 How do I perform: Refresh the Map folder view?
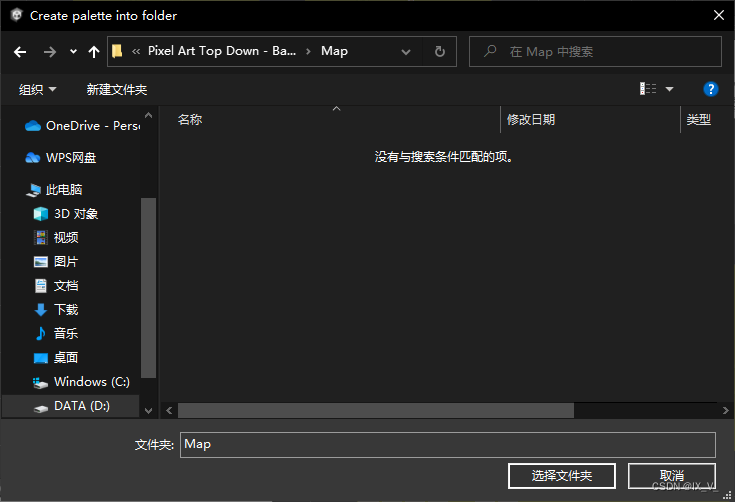click(x=440, y=52)
